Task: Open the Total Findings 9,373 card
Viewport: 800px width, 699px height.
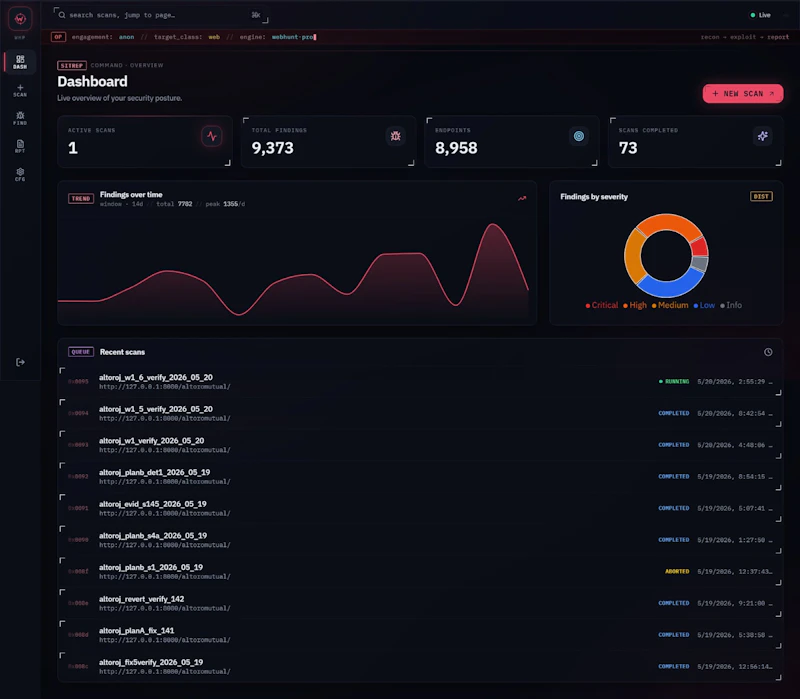Action: click(x=328, y=142)
